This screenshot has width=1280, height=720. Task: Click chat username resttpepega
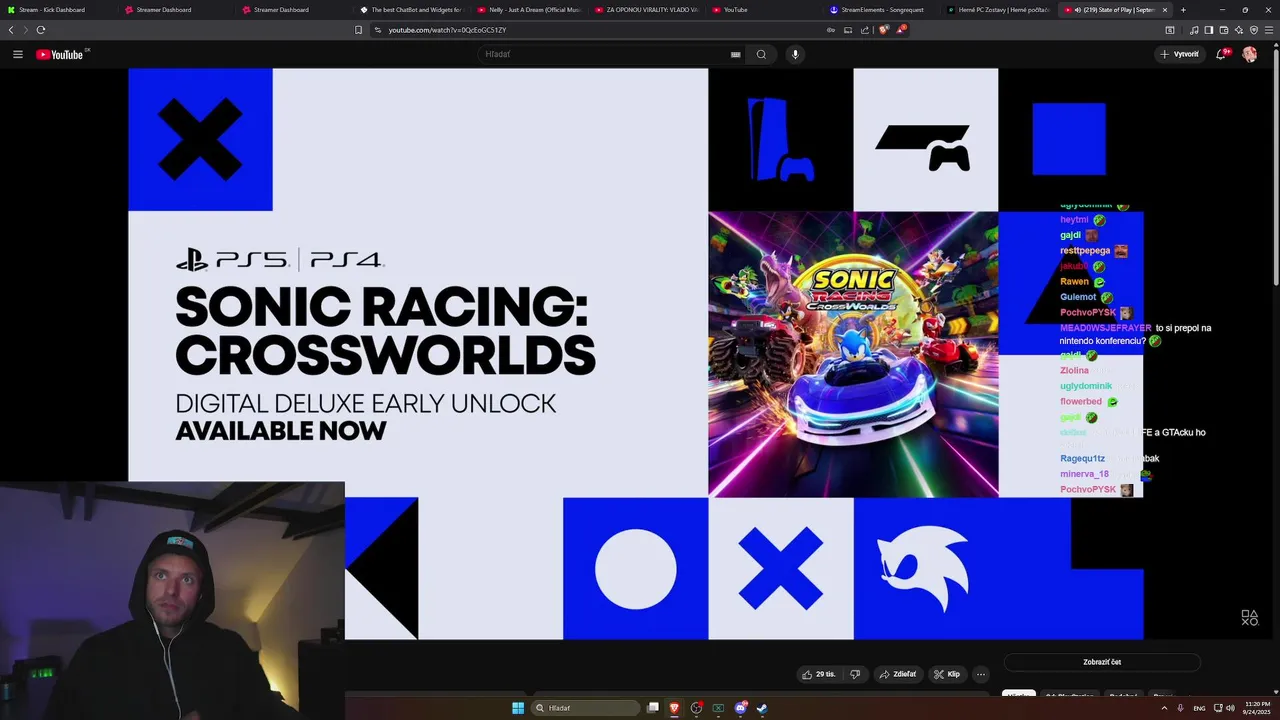[x=1085, y=250]
